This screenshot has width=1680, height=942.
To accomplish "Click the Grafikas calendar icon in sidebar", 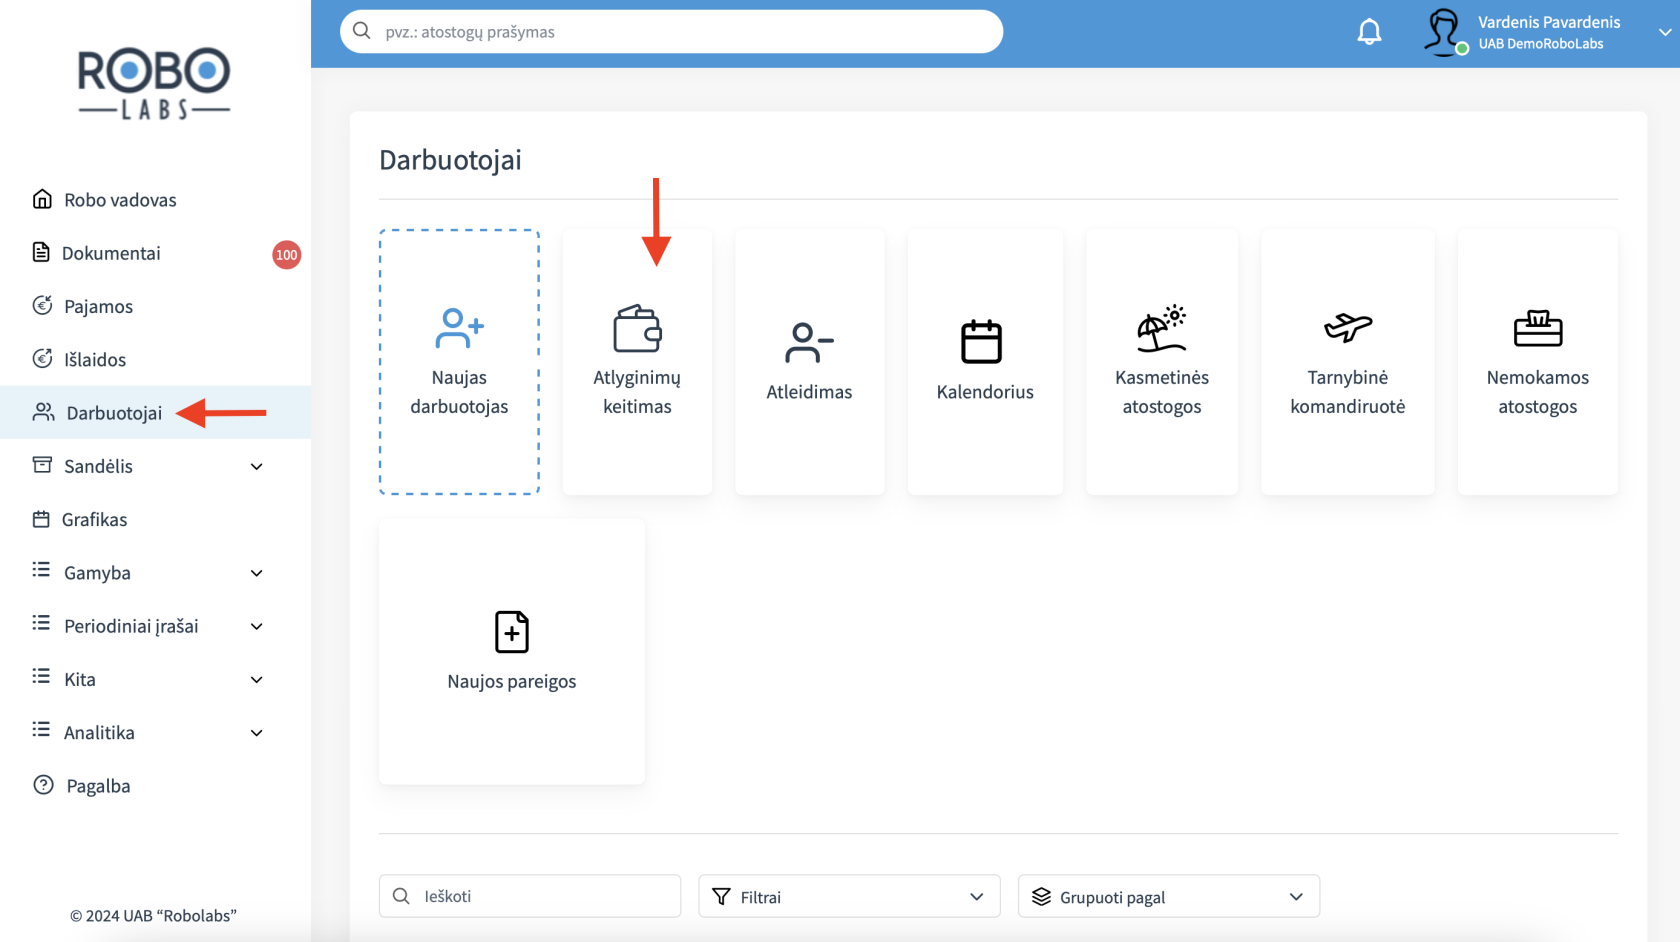I will click(41, 519).
